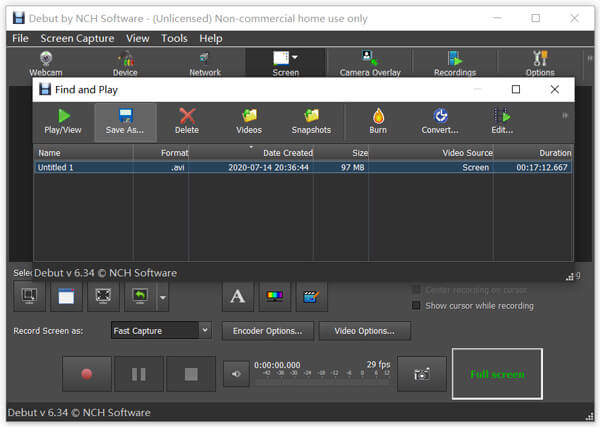The height and width of the screenshot is (427, 600).
Task: Open the color adjustments icon
Action: point(274,297)
